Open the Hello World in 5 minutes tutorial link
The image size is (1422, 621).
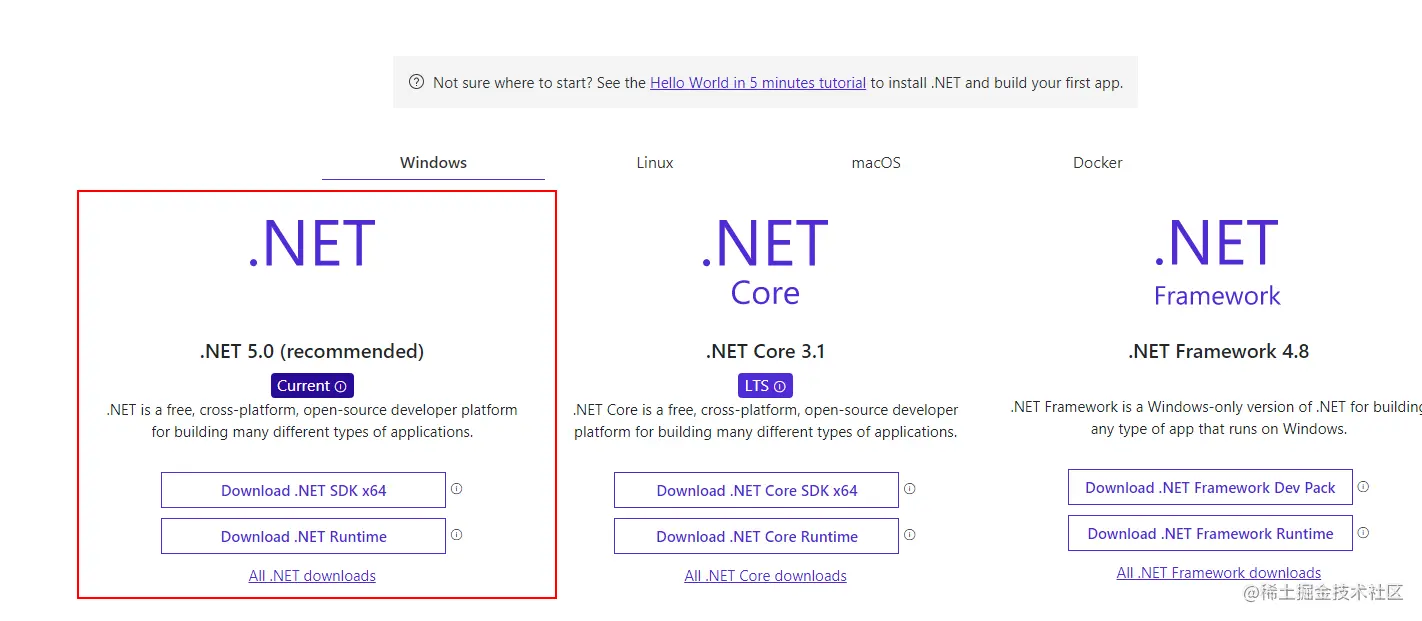click(x=758, y=83)
